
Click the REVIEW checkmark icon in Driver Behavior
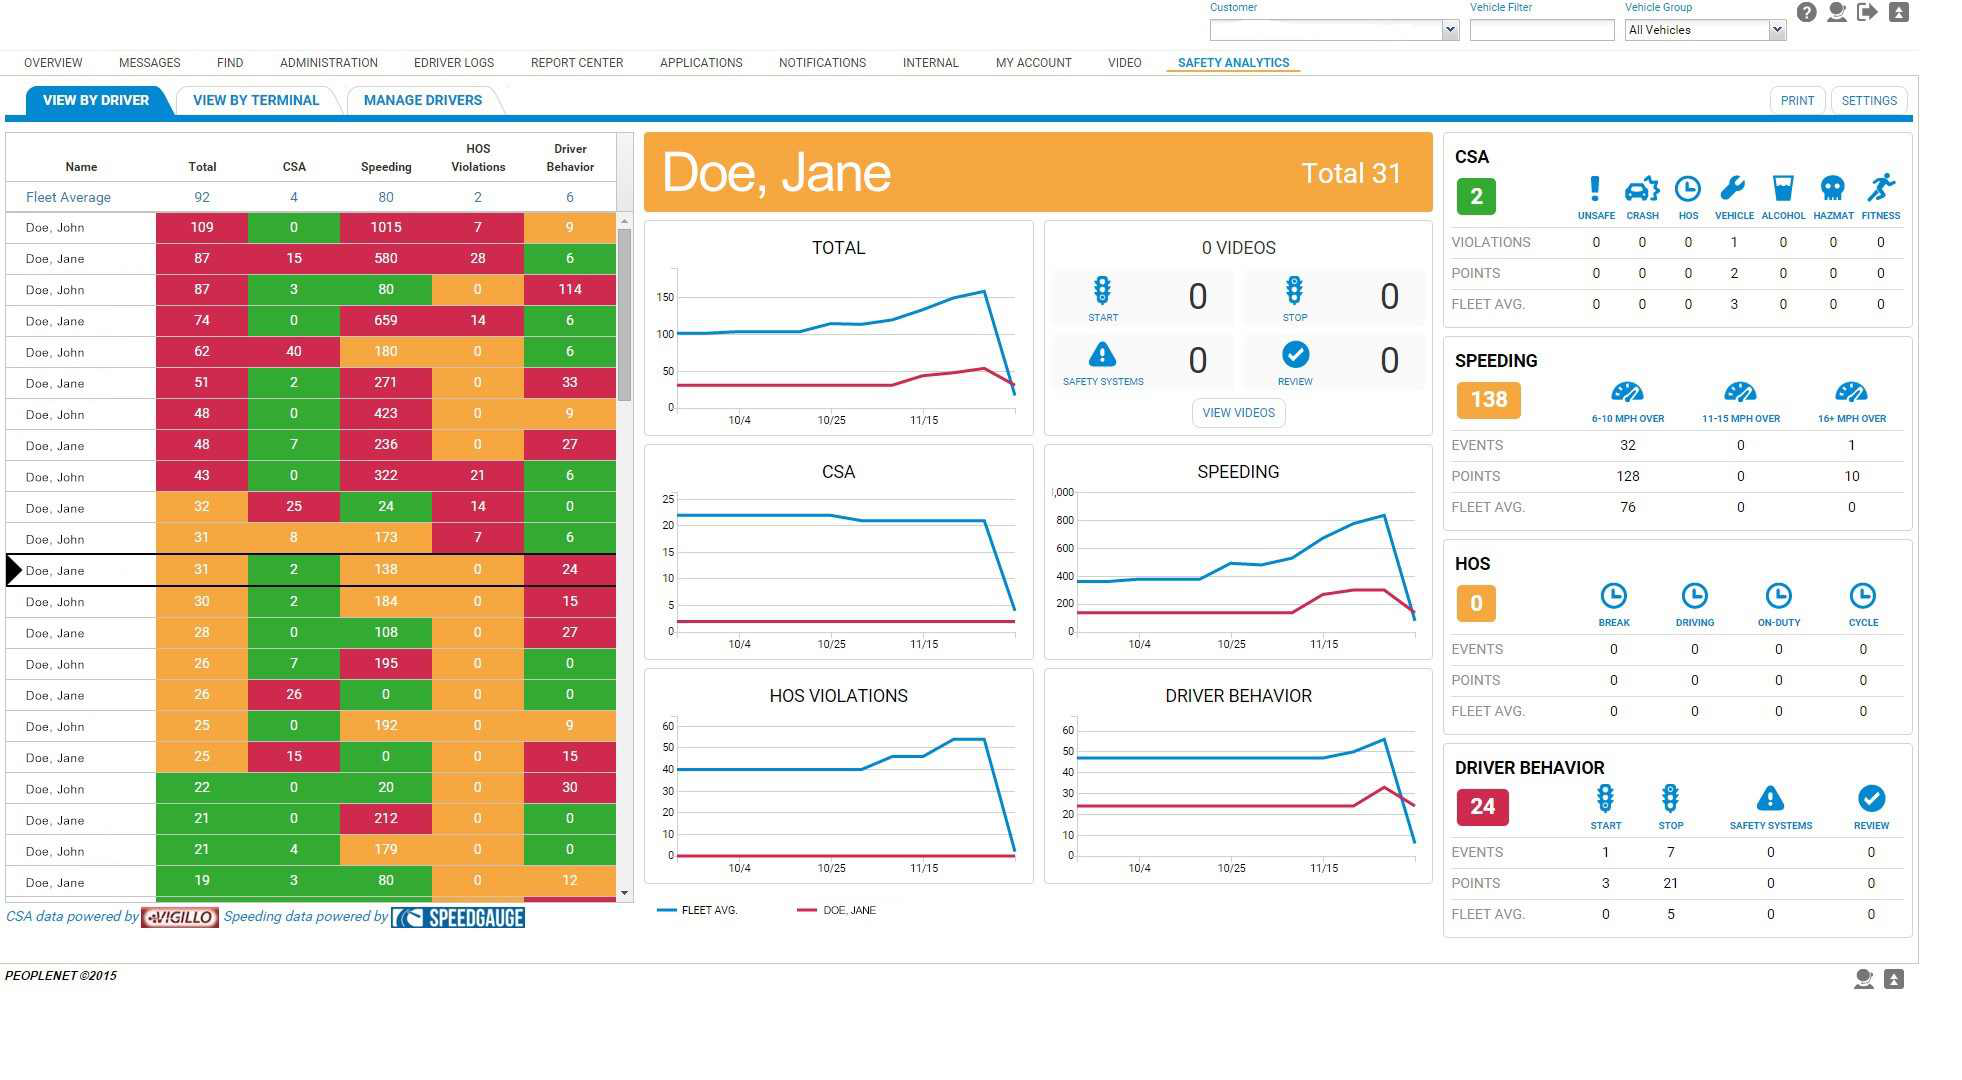pos(1870,798)
